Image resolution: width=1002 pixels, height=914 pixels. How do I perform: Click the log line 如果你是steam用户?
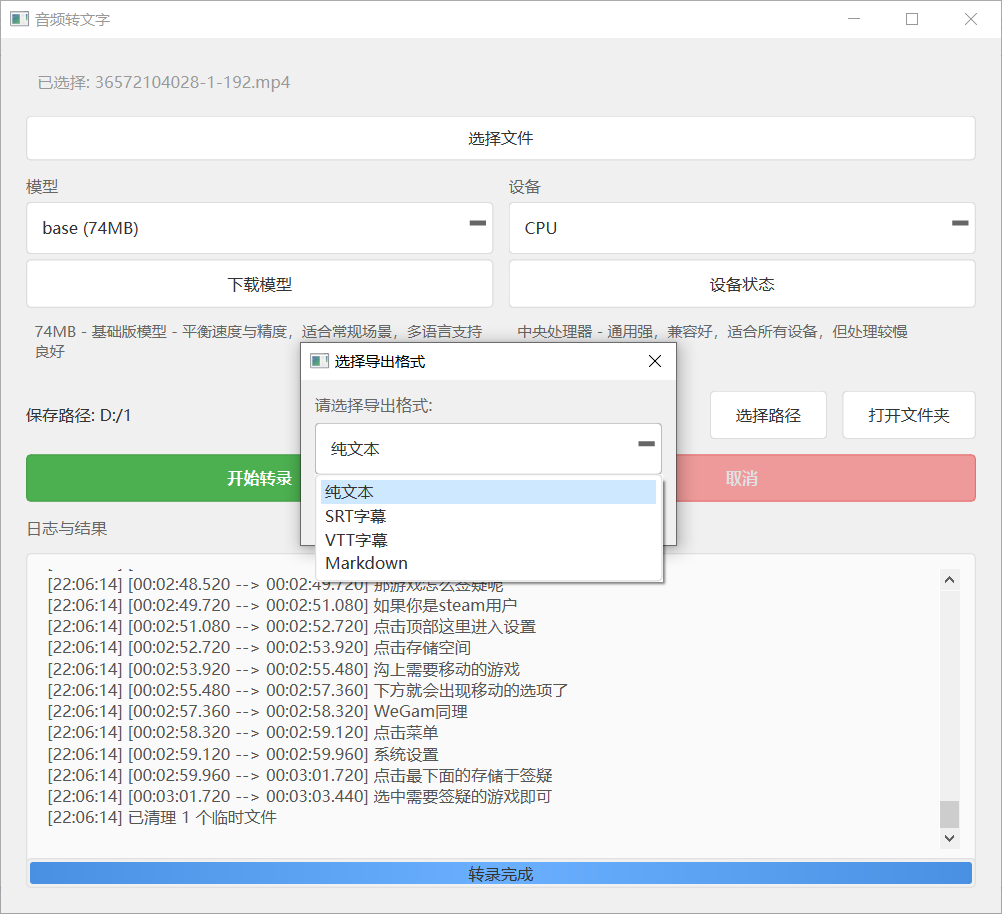tap(282, 605)
